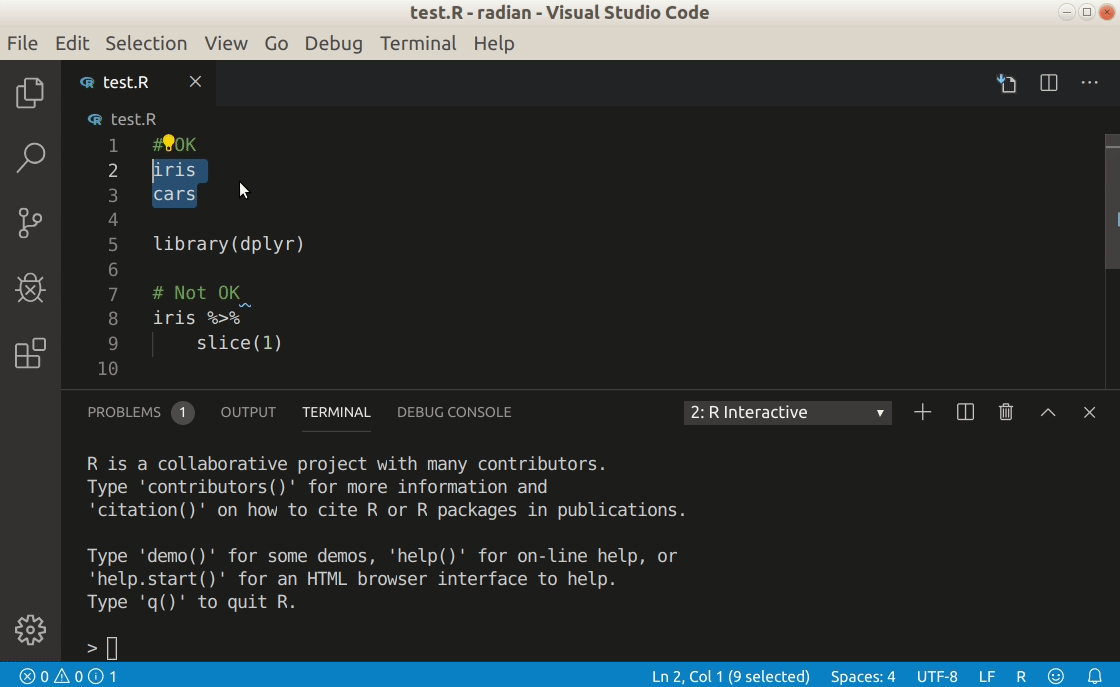Open terminal selector '2: R Interactive' dropdown
This screenshot has height=687, width=1120.
787,413
